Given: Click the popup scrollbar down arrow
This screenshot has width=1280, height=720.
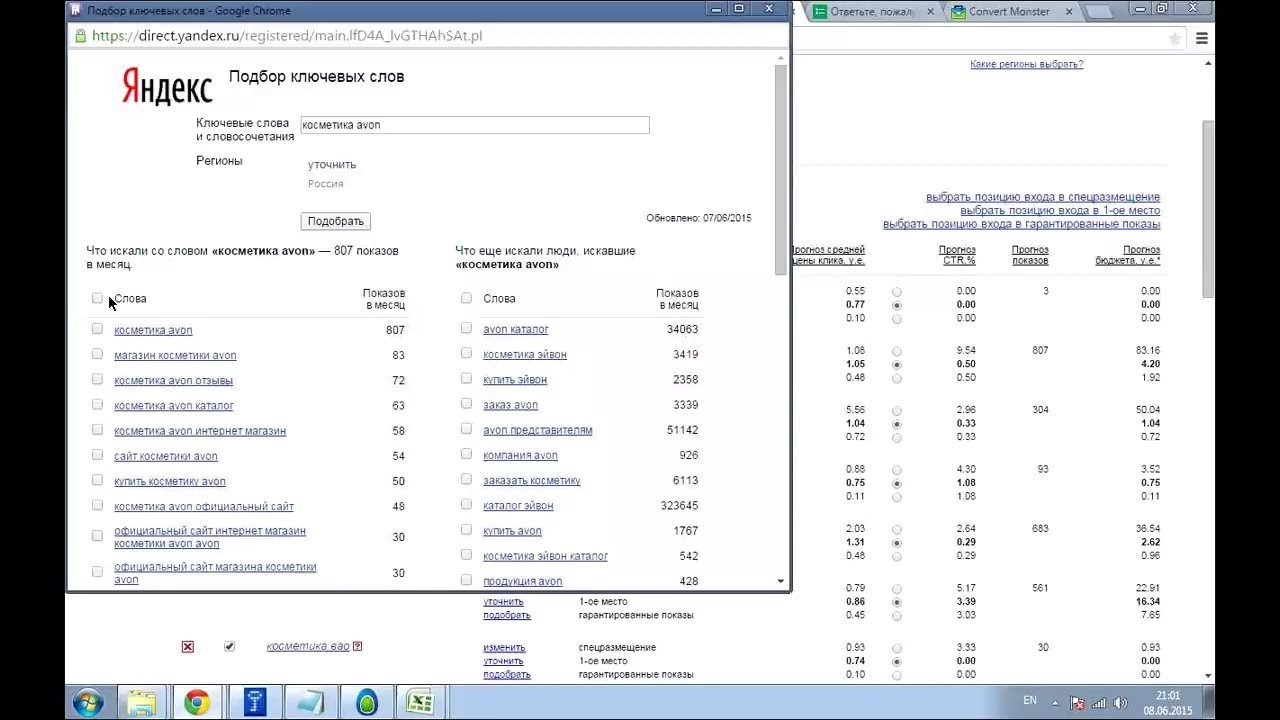Looking at the screenshot, I should 781,581.
